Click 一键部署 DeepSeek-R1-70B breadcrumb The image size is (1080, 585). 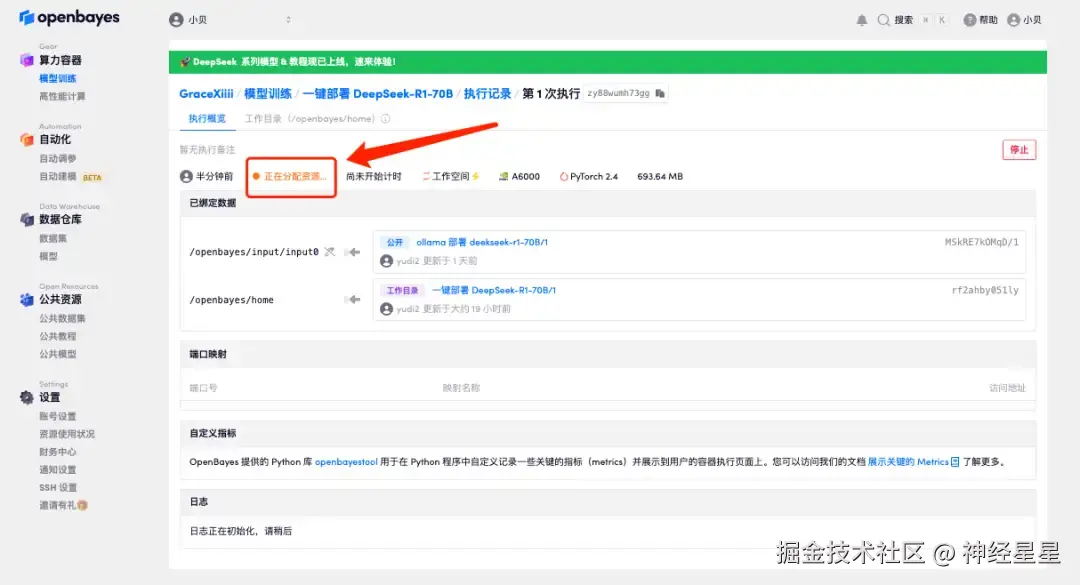(x=377, y=94)
